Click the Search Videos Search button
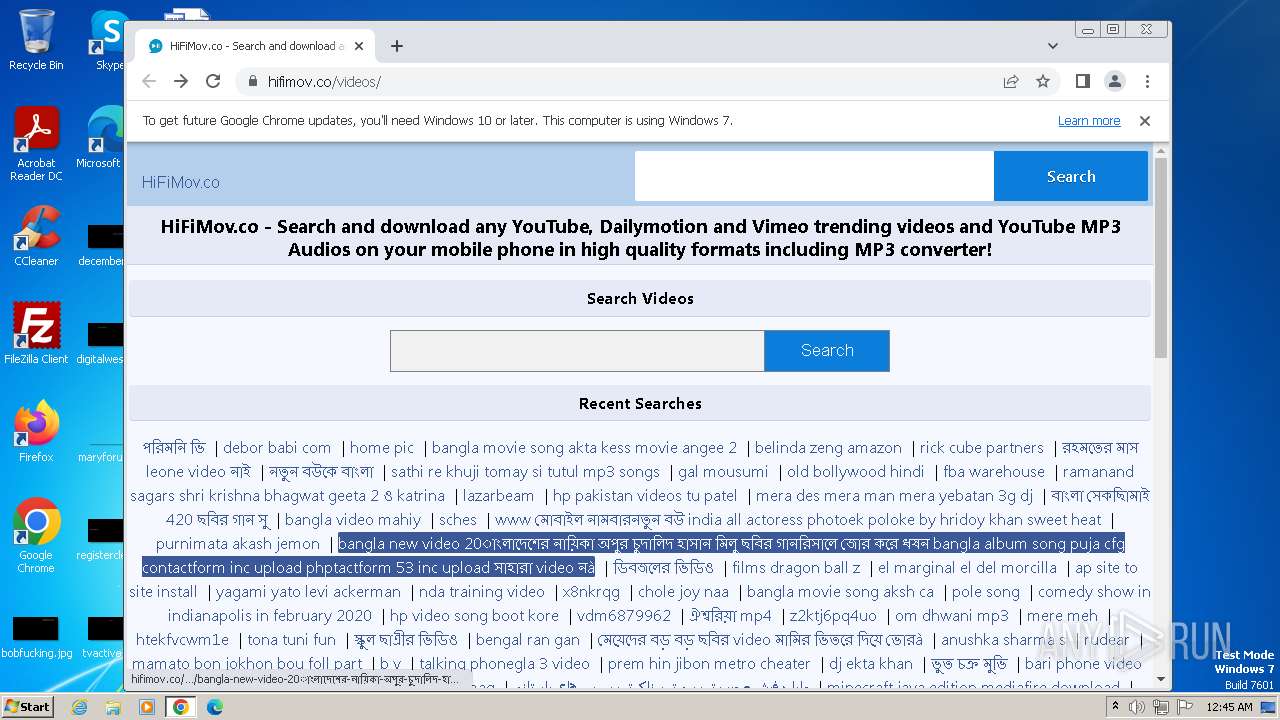Screen dimensions: 1280x720 (x=827, y=351)
